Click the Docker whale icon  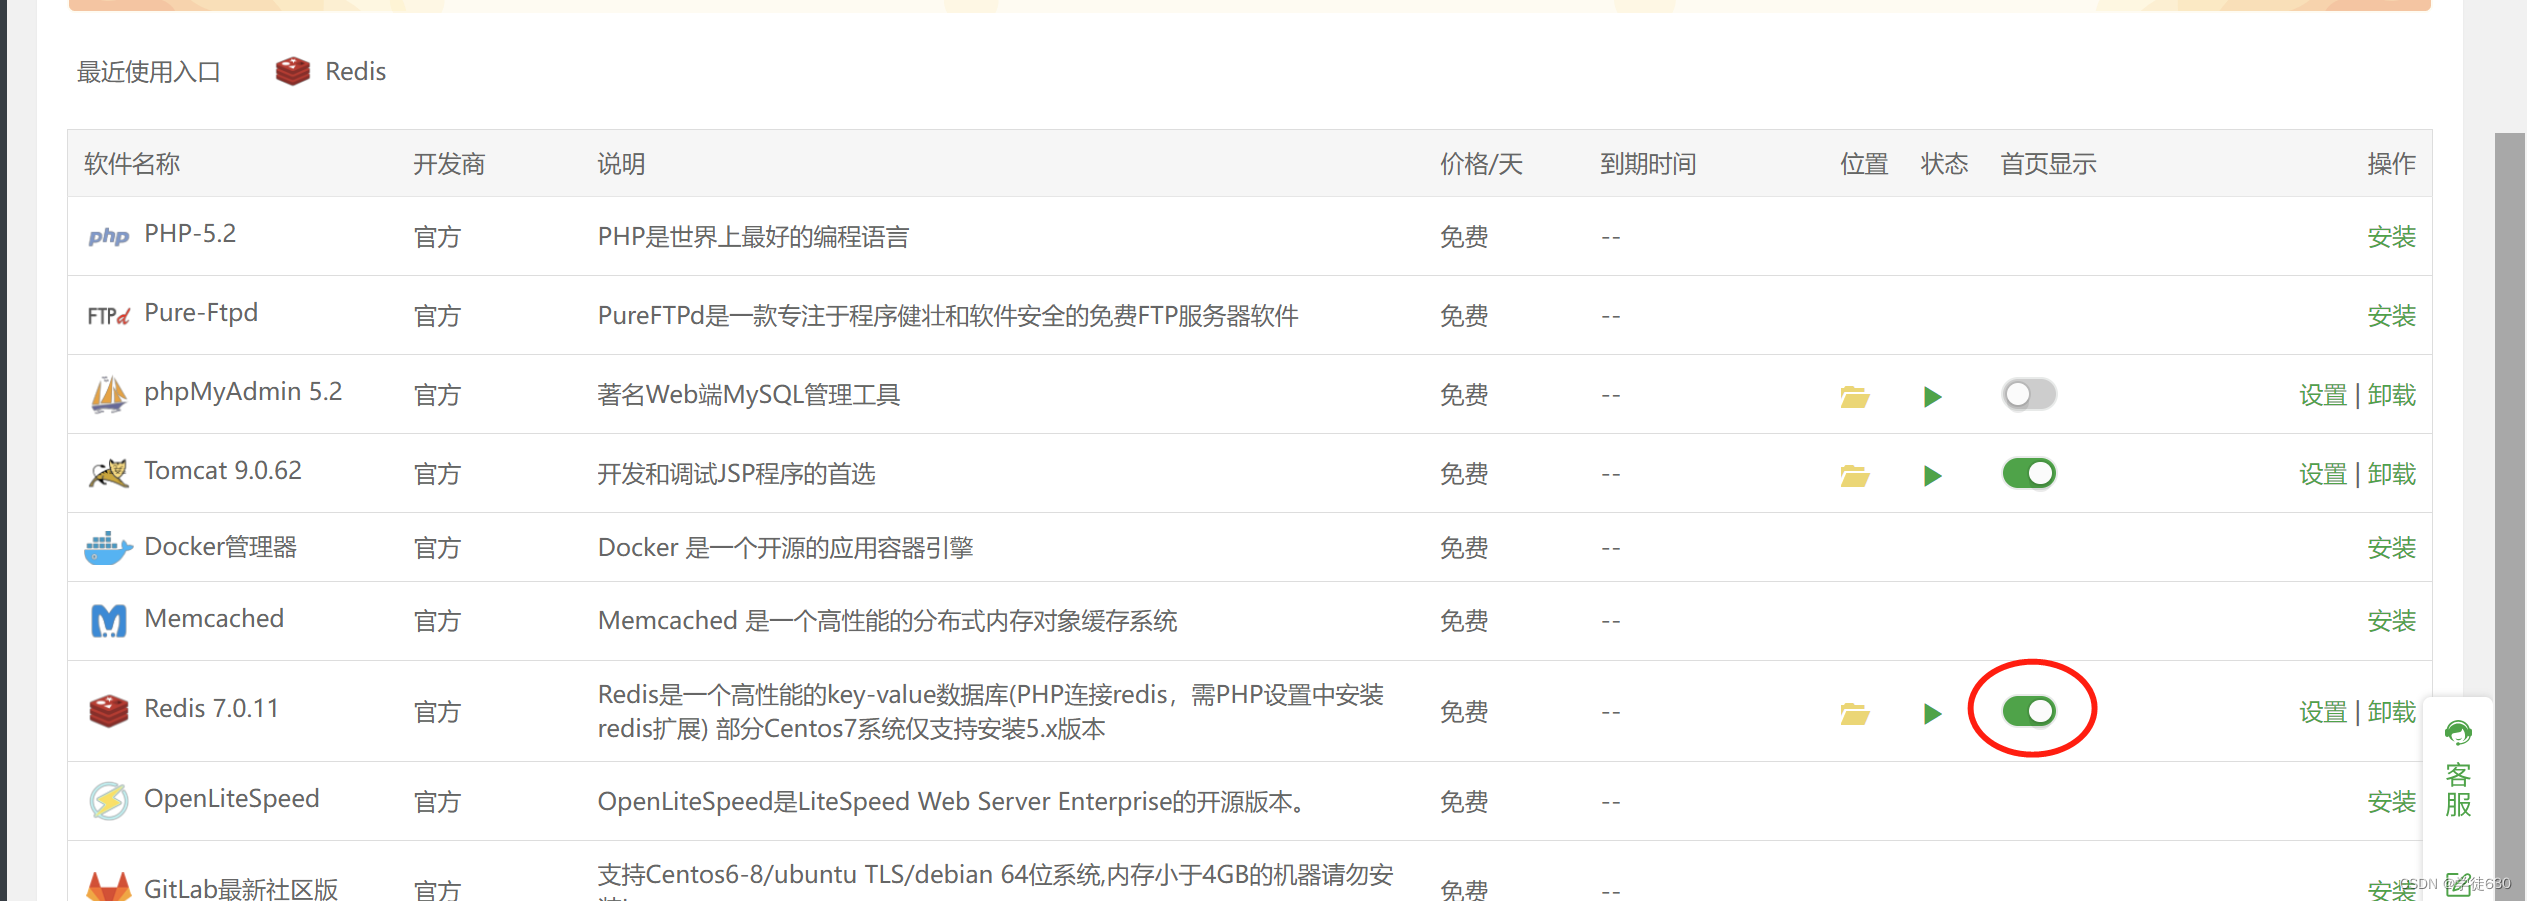[x=108, y=548]
